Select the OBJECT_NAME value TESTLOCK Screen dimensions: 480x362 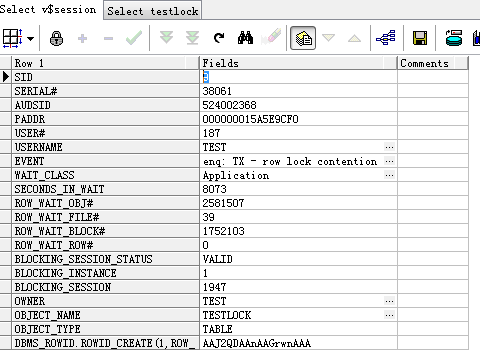tap(227, 315)
